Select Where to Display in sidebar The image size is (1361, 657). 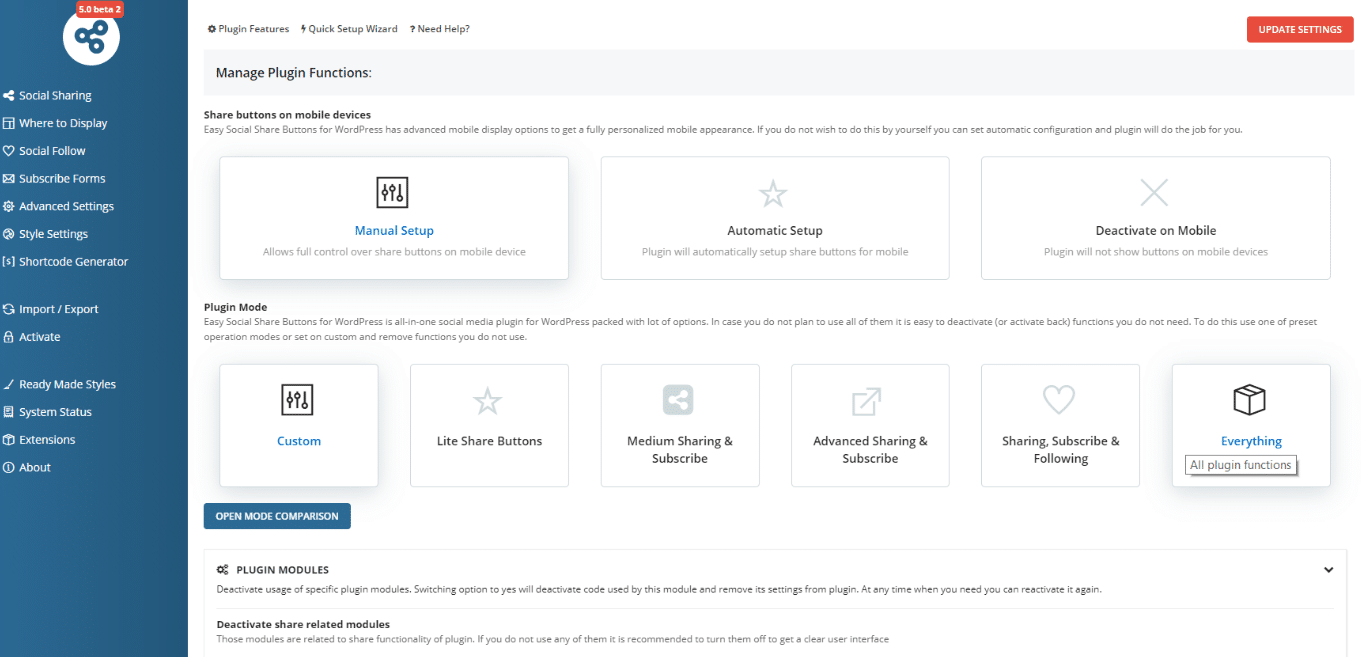[58, 123]
